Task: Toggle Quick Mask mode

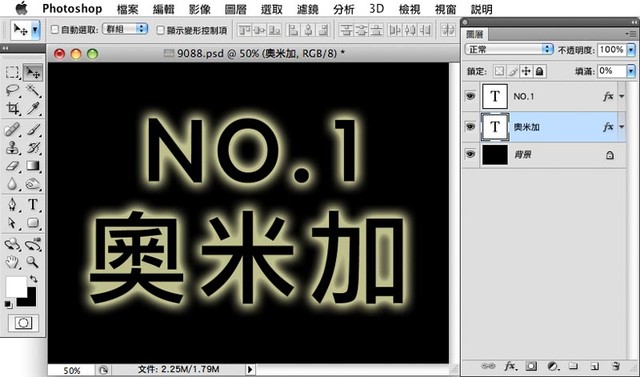Action: [x=23, y=323]
